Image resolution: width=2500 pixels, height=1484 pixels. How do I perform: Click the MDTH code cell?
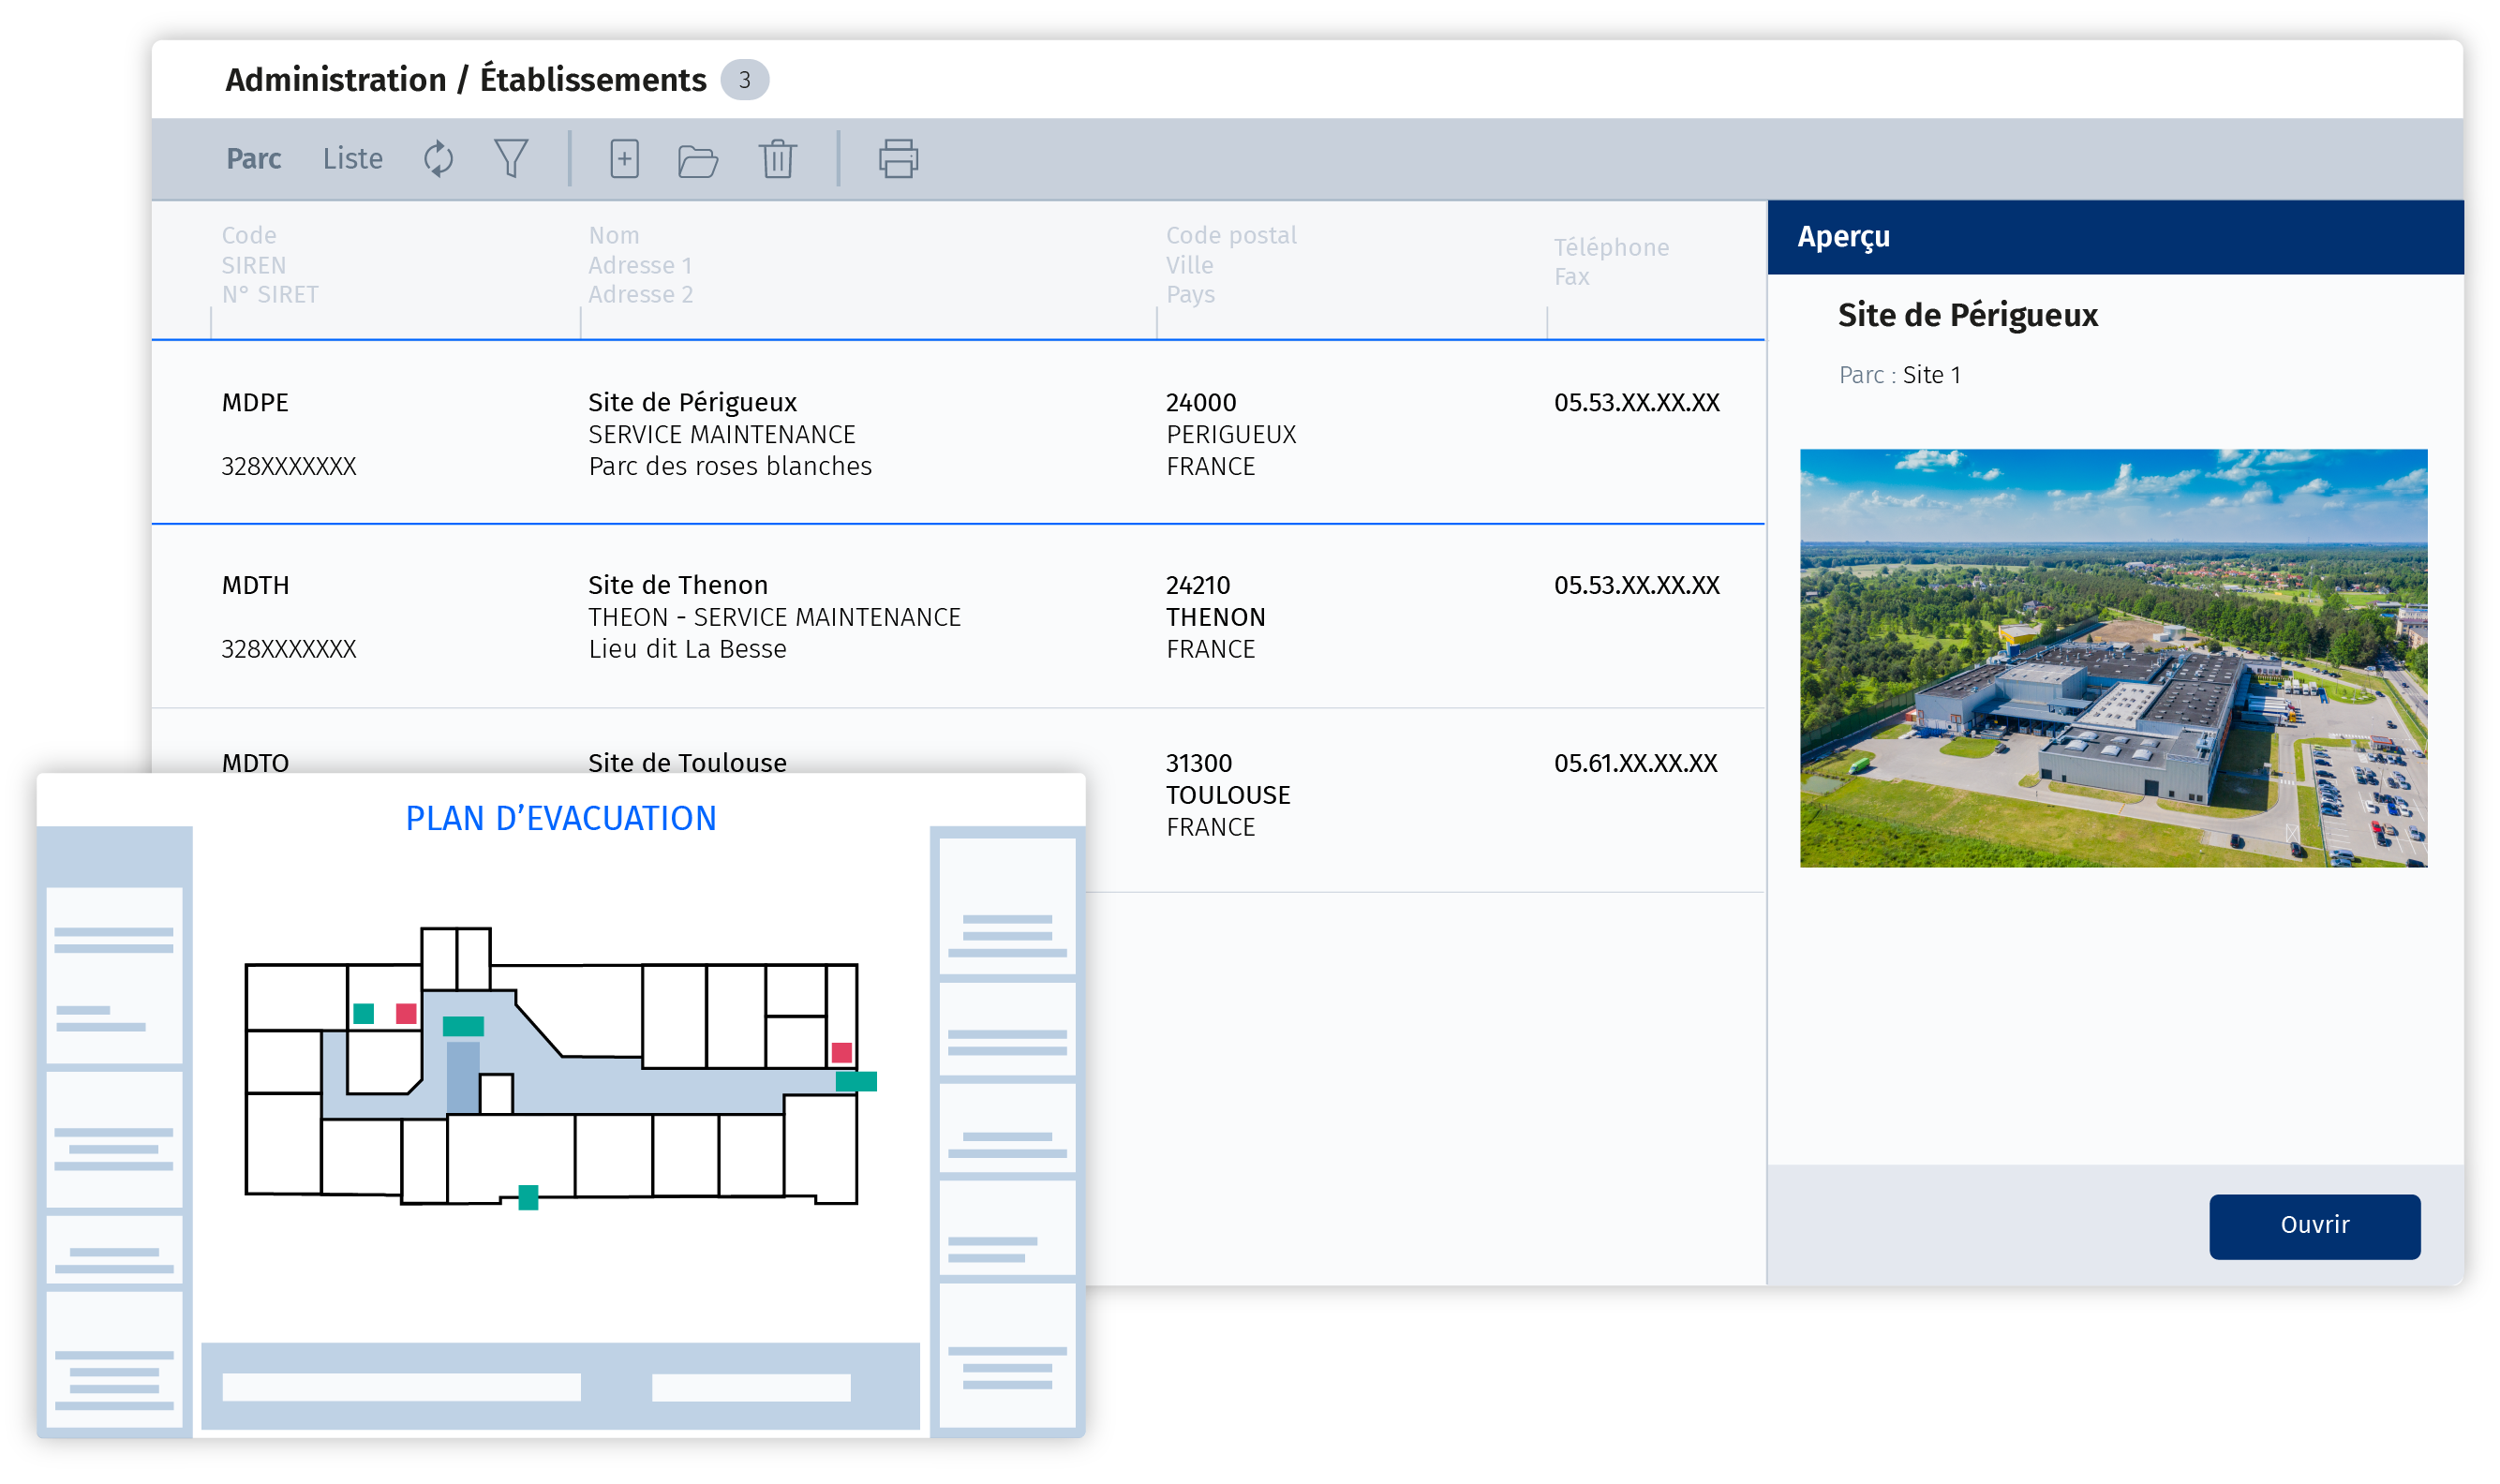[255, 585]
